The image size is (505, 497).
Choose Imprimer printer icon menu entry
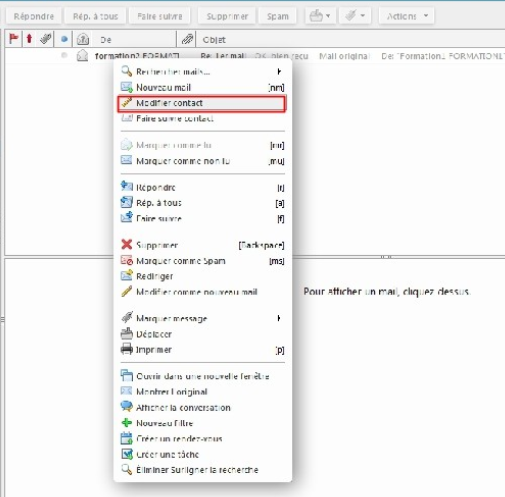pos(202,350)
